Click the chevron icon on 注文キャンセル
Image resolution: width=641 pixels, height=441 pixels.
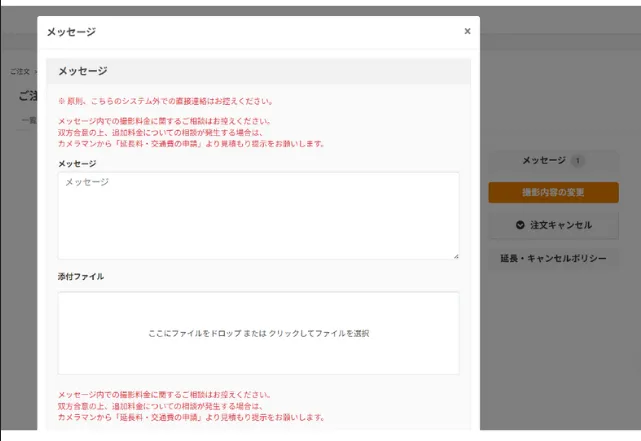(520, 225)
